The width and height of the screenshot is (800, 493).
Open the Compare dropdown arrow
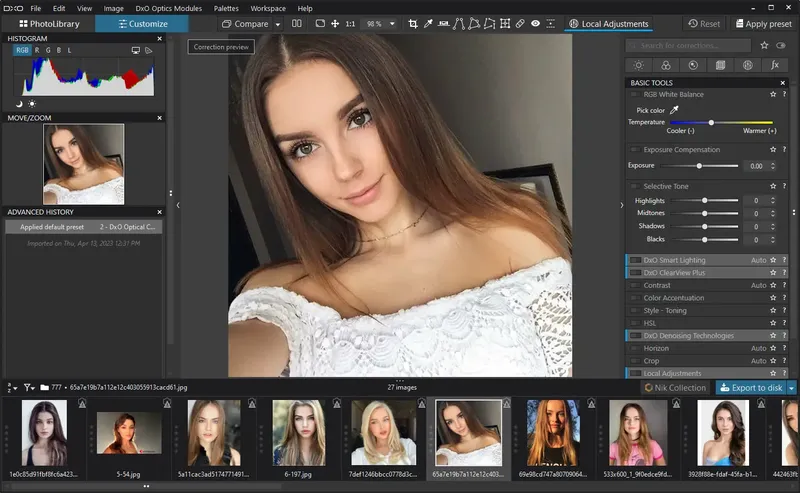point(277,24)
